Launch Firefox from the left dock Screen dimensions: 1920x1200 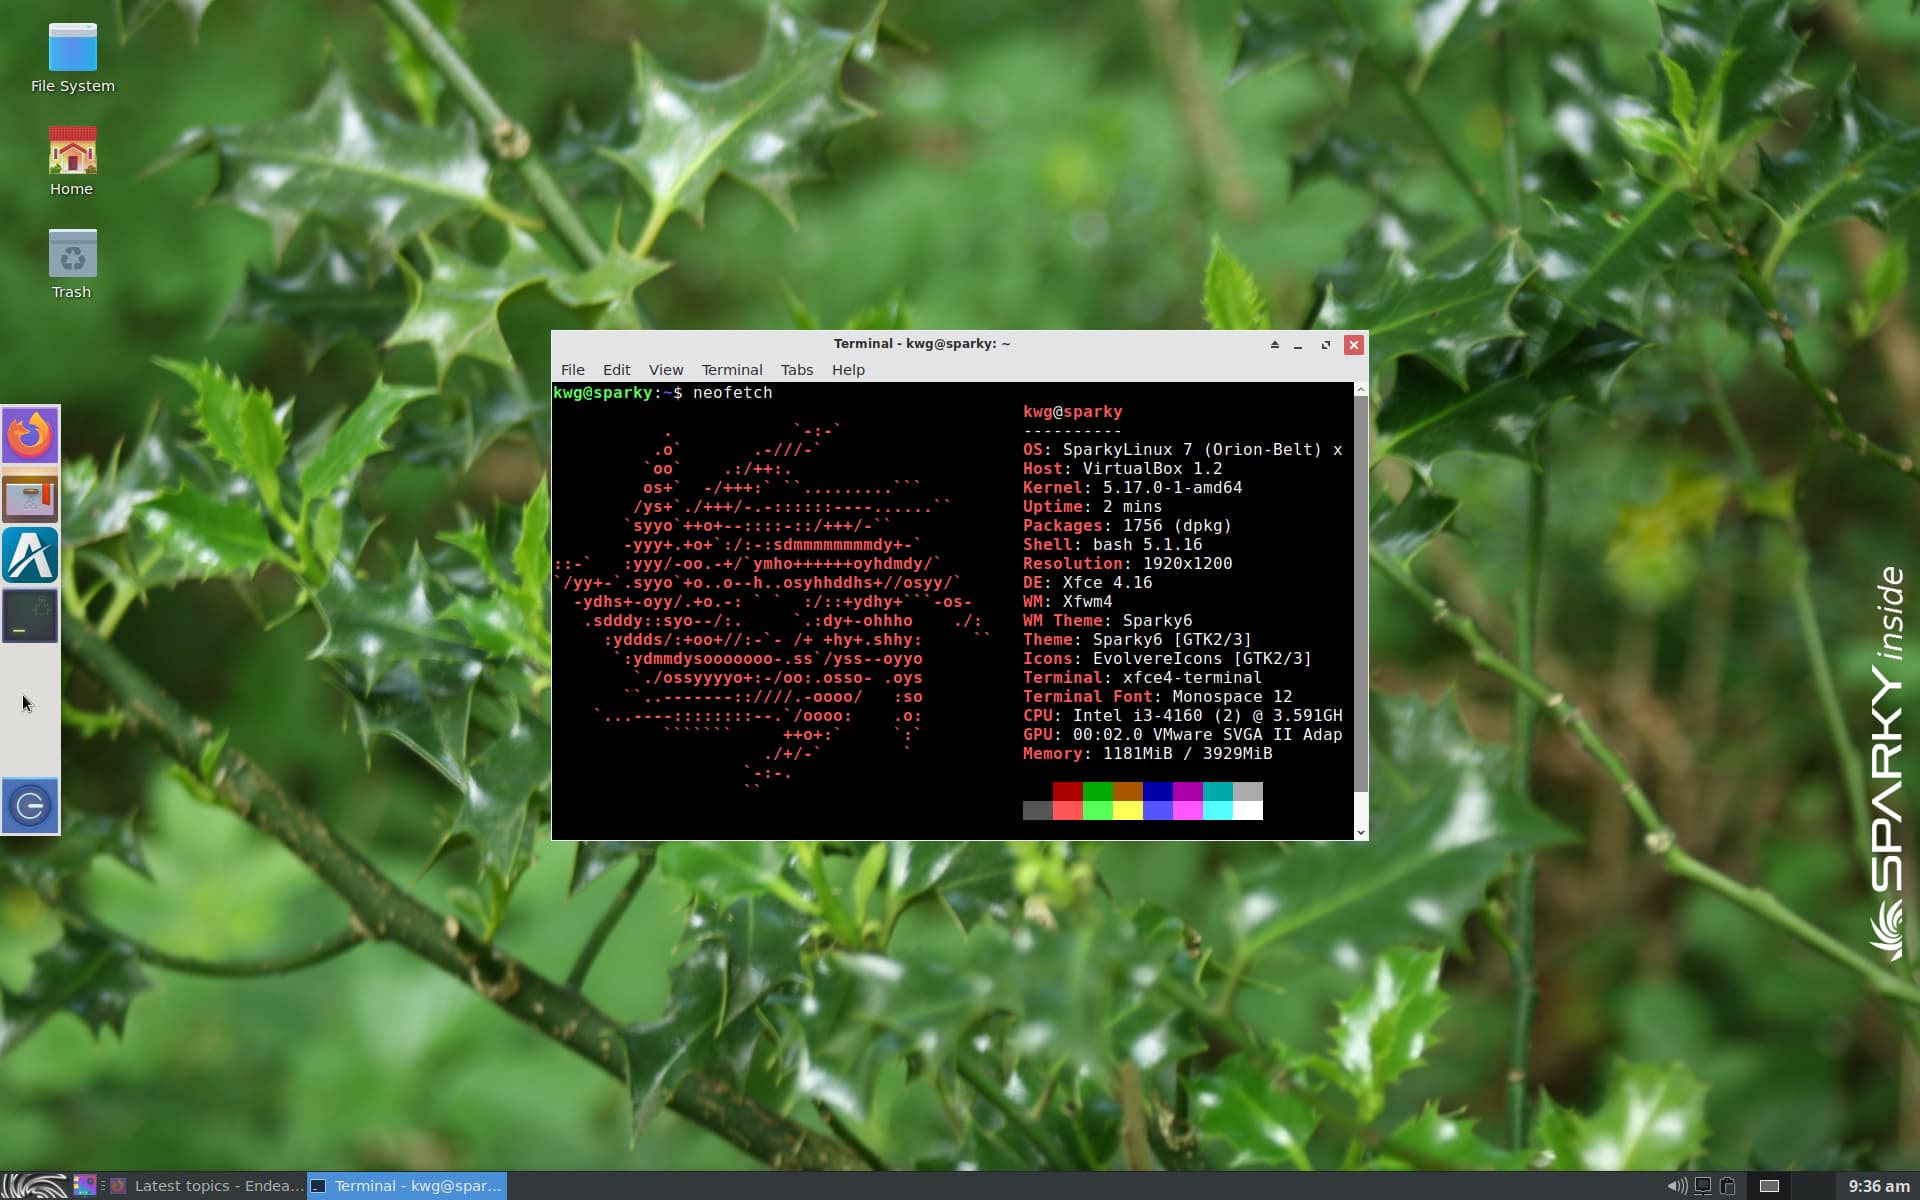point(30,435)
